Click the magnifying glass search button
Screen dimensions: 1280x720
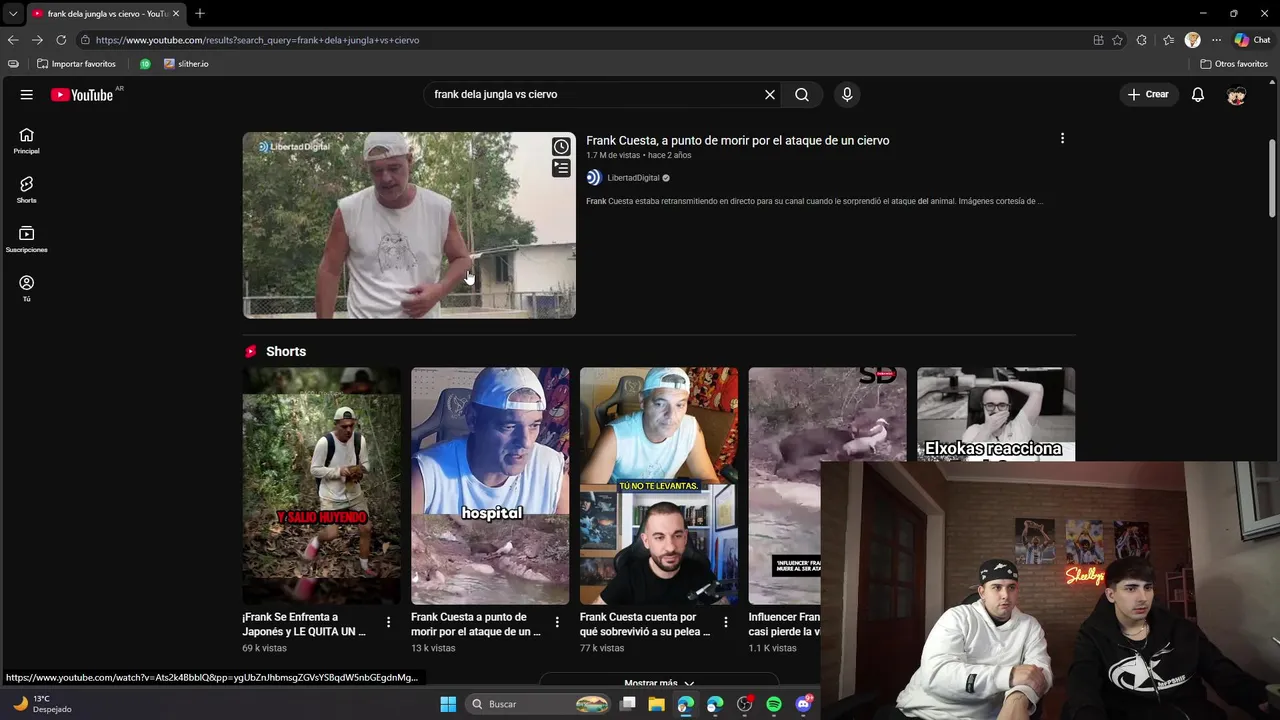point(802,94)
